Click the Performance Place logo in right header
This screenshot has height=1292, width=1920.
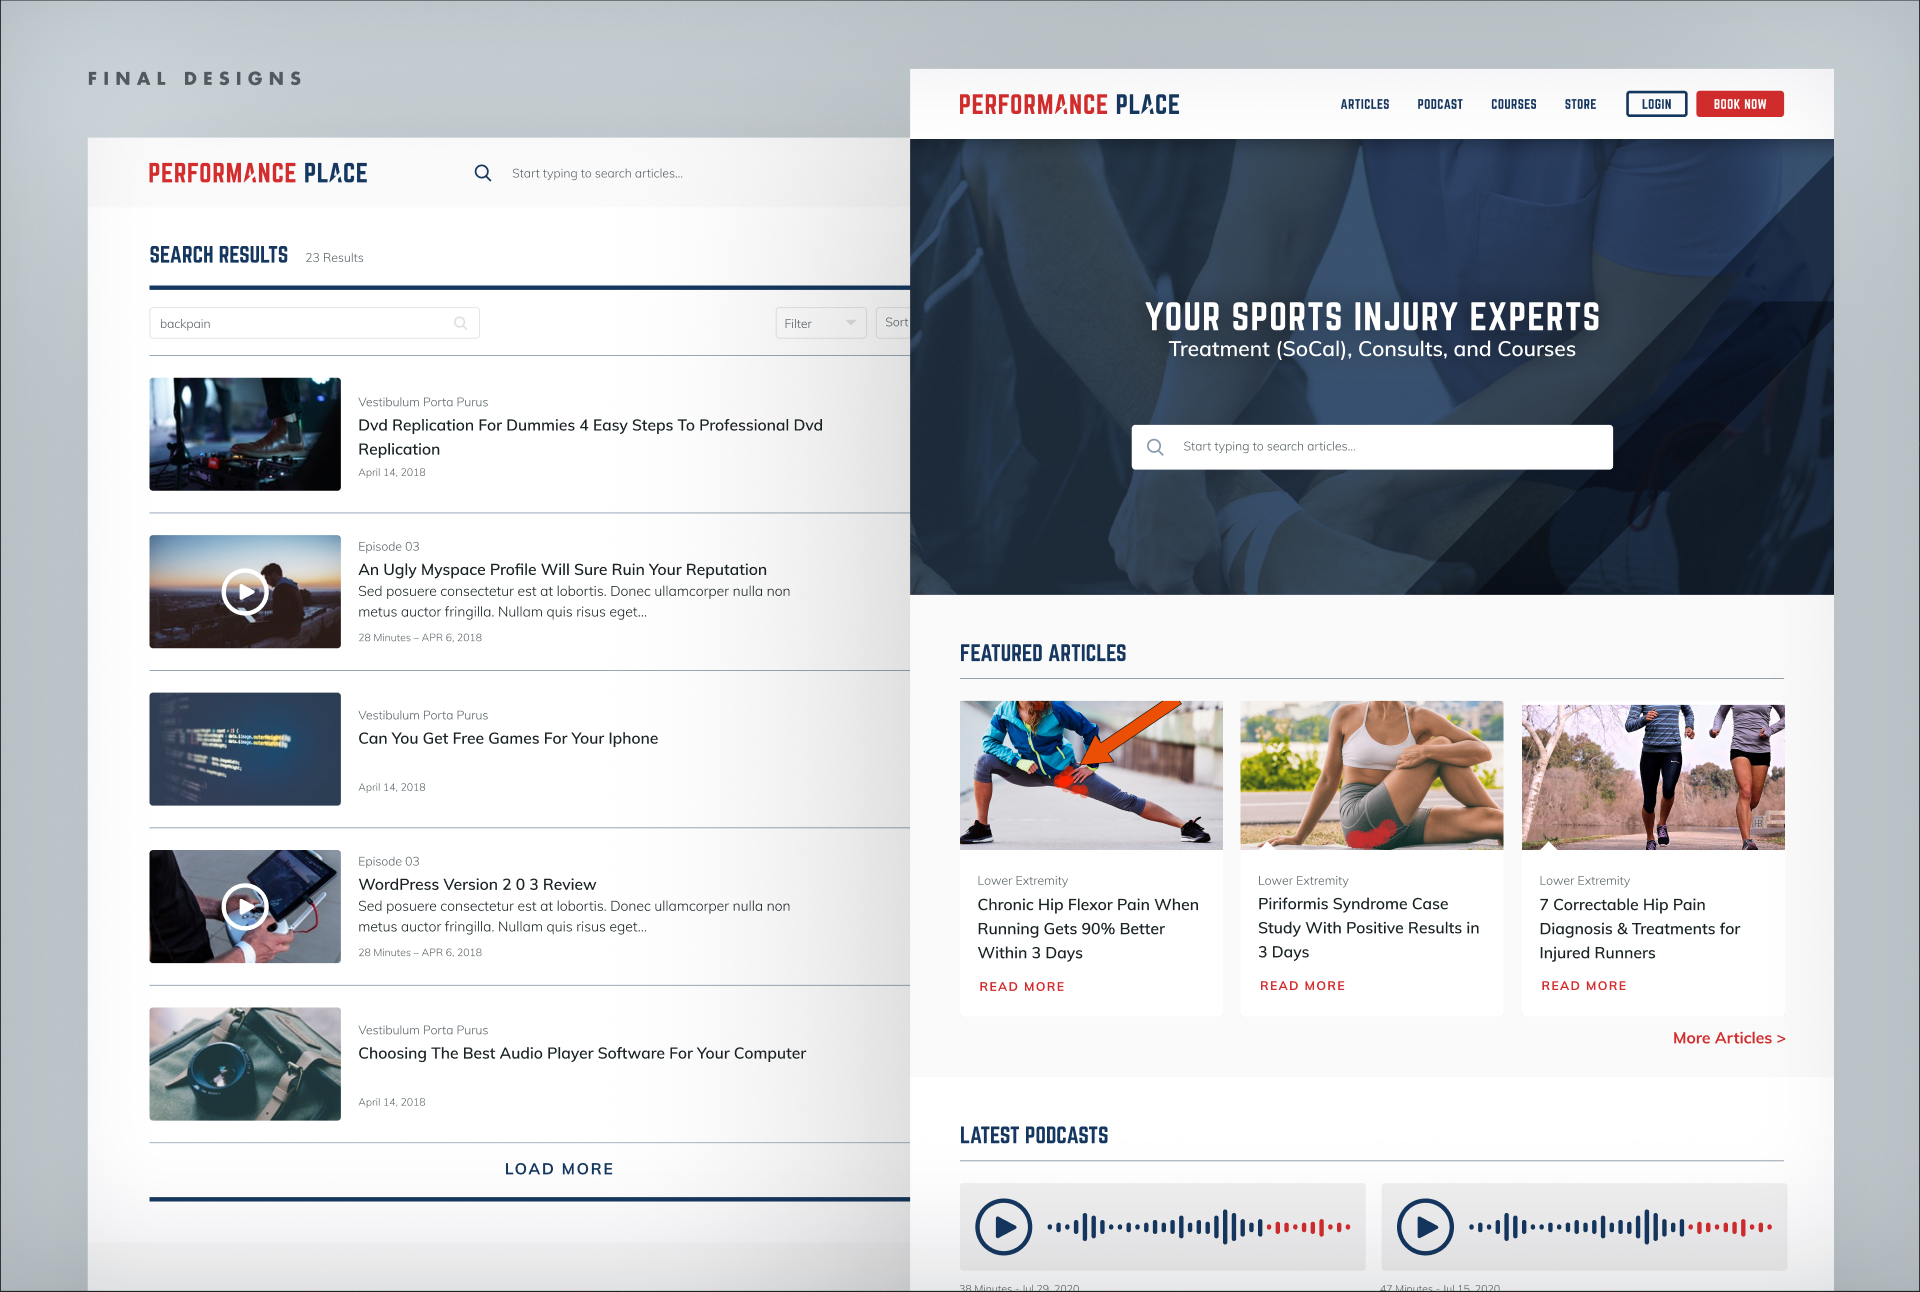[1069, 104]
